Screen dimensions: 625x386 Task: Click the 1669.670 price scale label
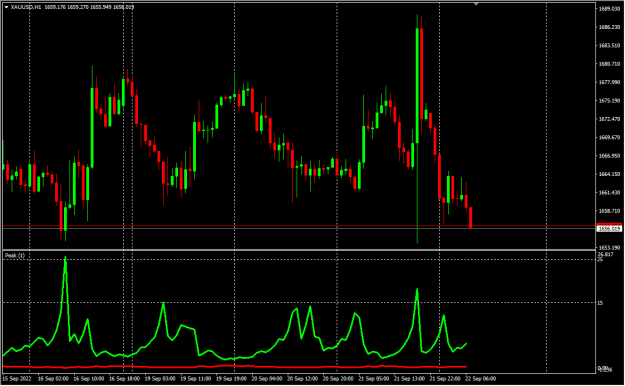coord(609,137)
